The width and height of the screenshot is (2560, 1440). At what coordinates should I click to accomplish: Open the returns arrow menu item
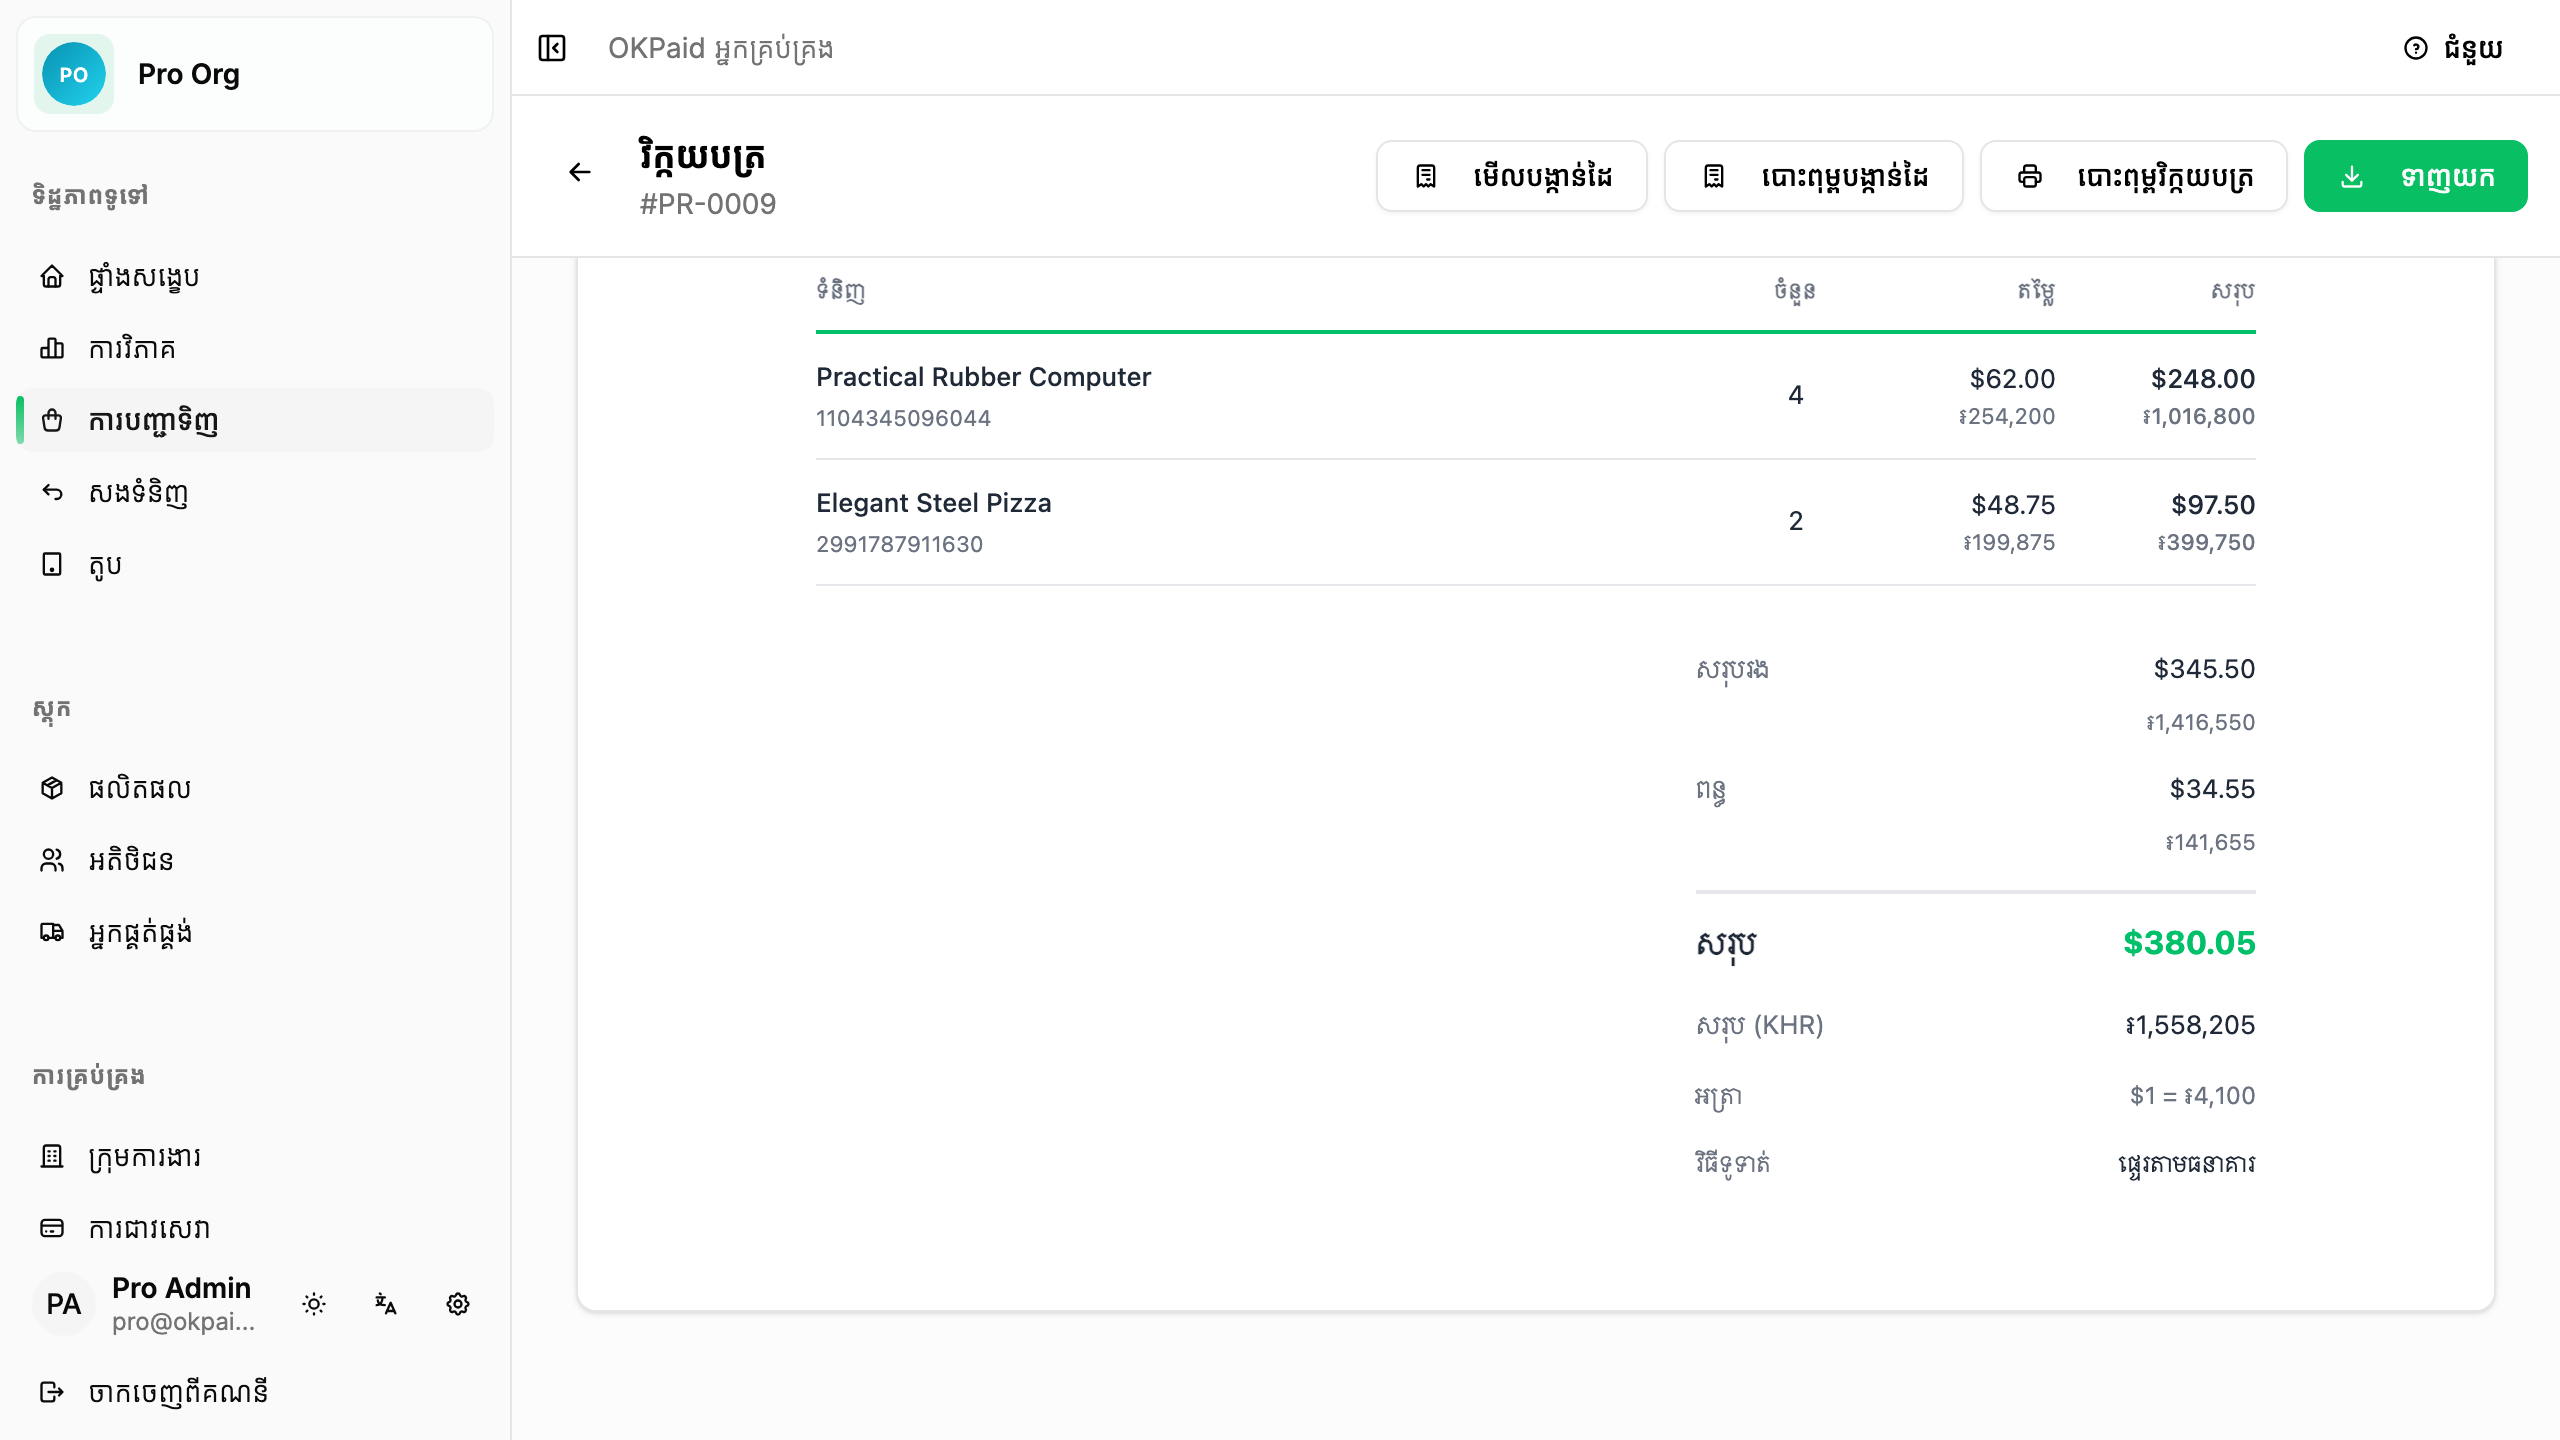[x=256, y=492]
